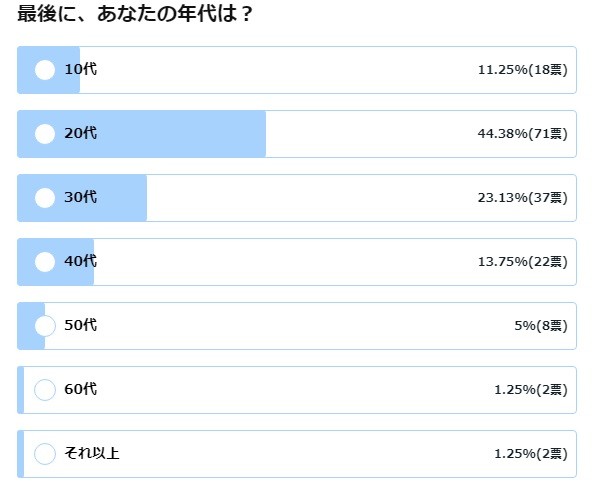Choose the 30代 radio button
Screen dimensions: 604x500
coord(45,198)
